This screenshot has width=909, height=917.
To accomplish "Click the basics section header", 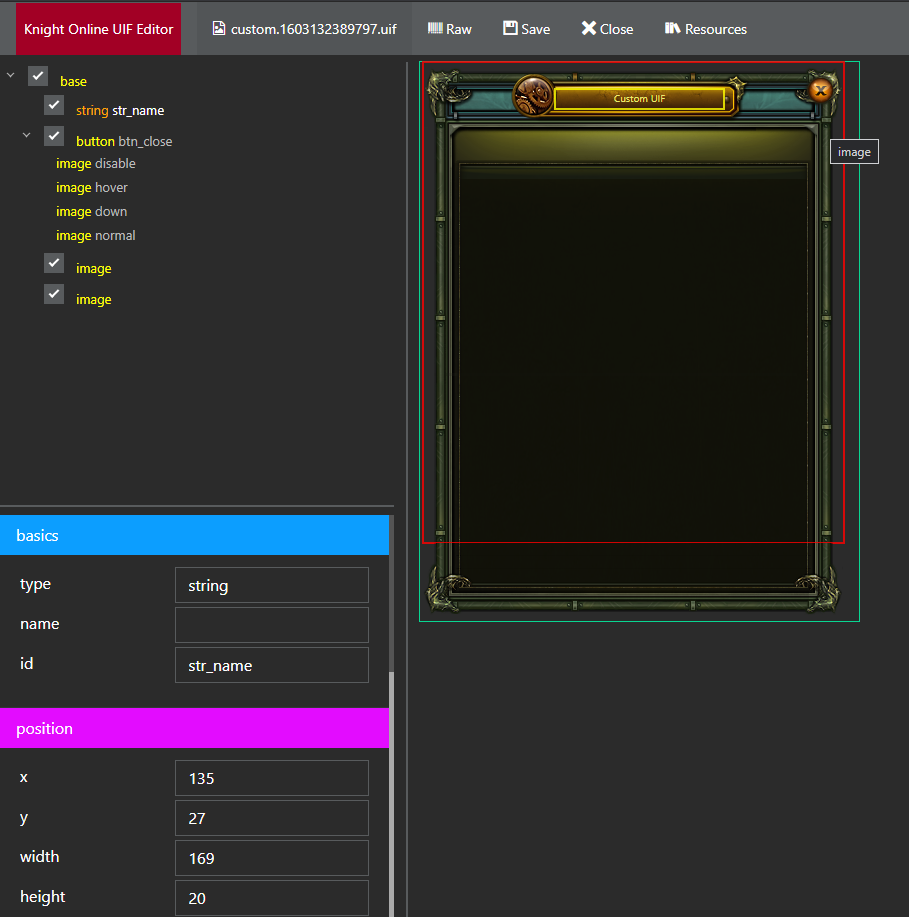I will tap(194, 535).
